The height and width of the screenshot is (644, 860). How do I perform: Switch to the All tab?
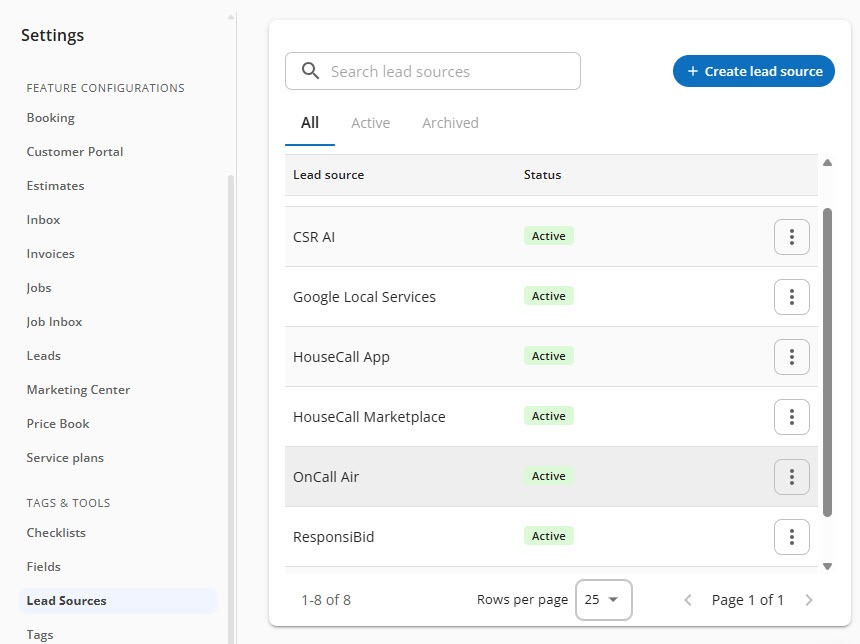tap(310, 123)
